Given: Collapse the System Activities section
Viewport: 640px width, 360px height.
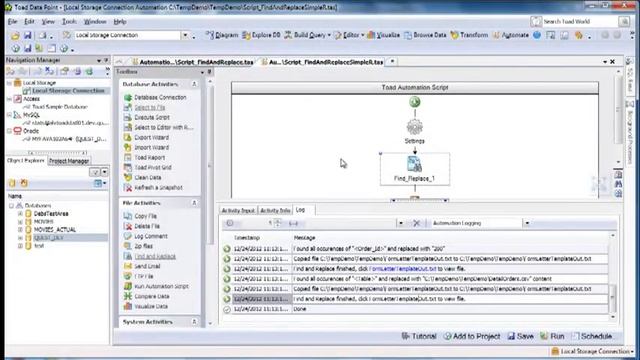Looking at the screenshot, I should pos(194,322).
